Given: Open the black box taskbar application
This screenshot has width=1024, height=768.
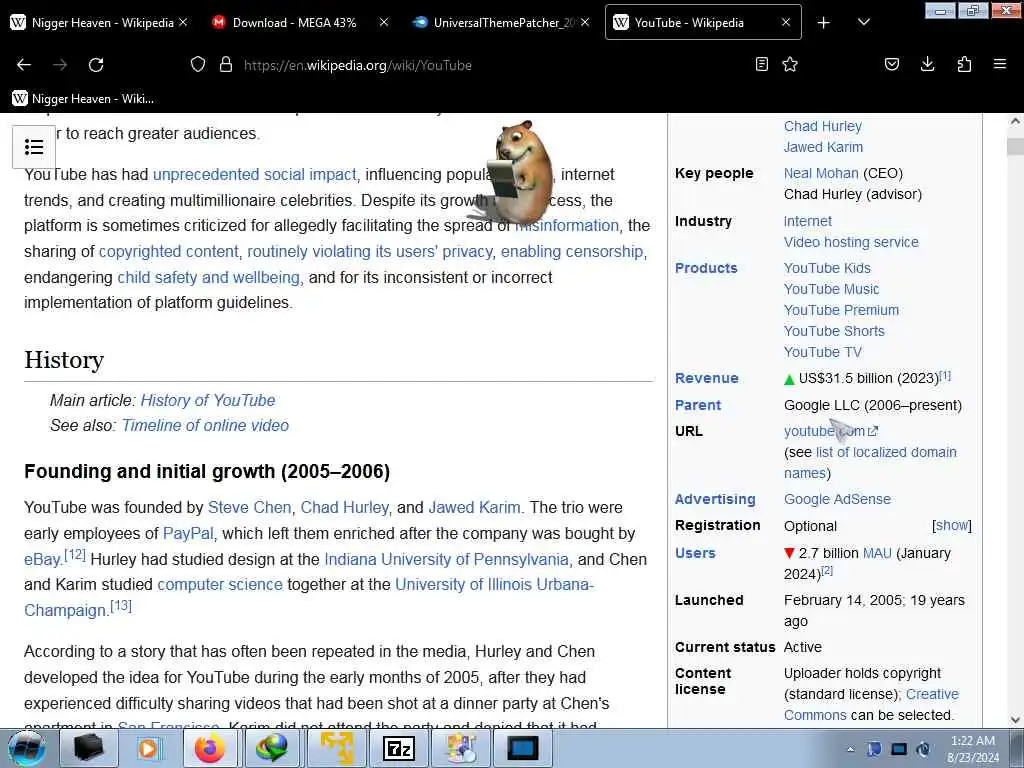Looking at the screenshot, I should click(x=89, y=748).
